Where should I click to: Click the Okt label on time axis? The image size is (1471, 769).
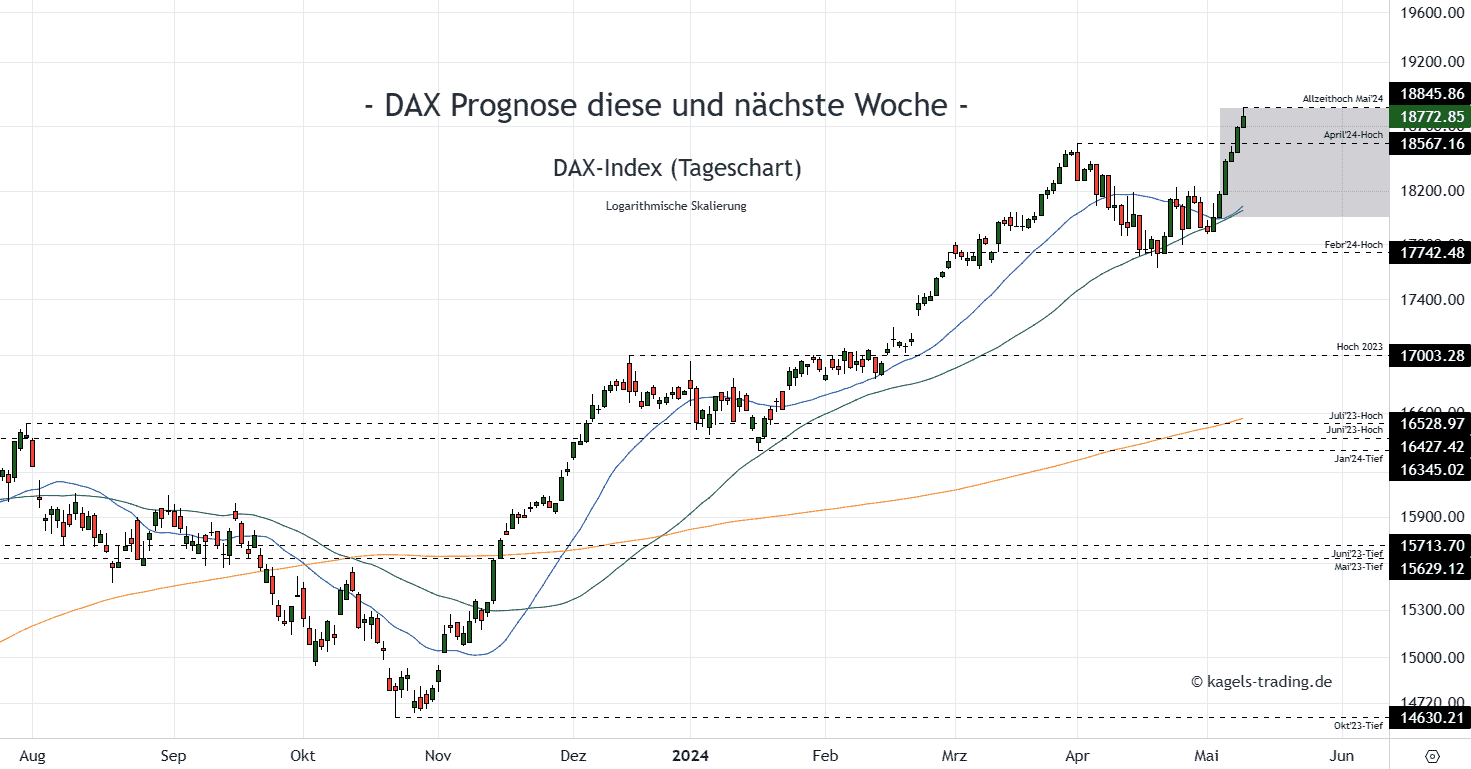[302, 756]
